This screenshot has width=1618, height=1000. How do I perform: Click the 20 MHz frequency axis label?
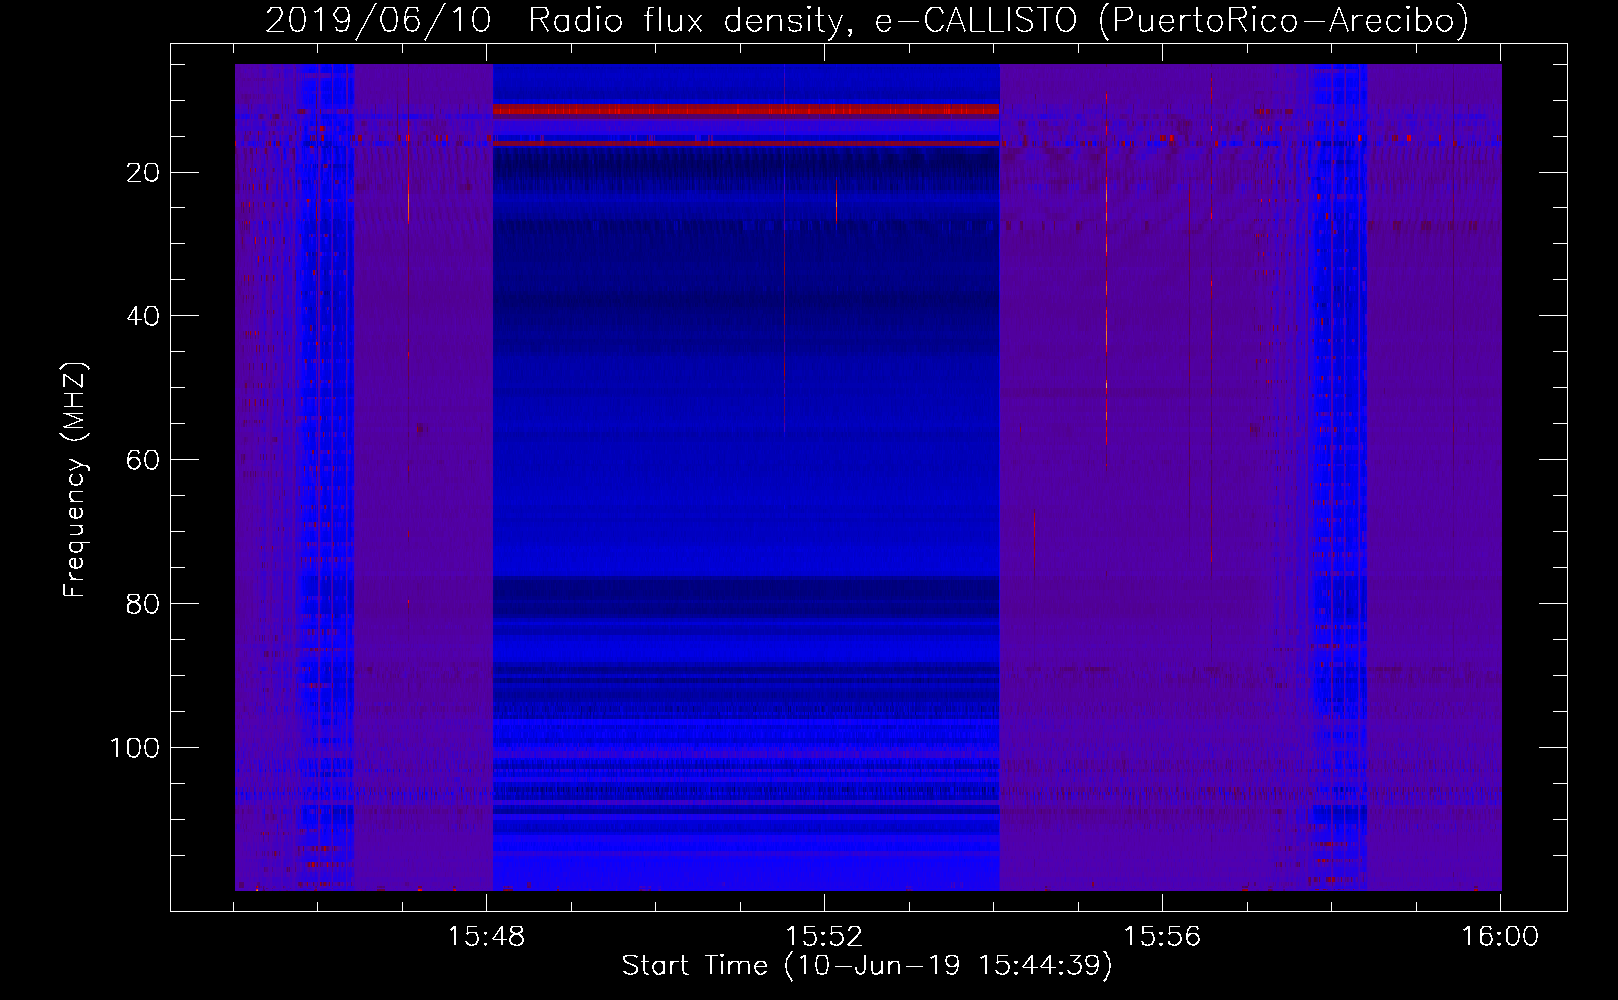pos(144,173)
